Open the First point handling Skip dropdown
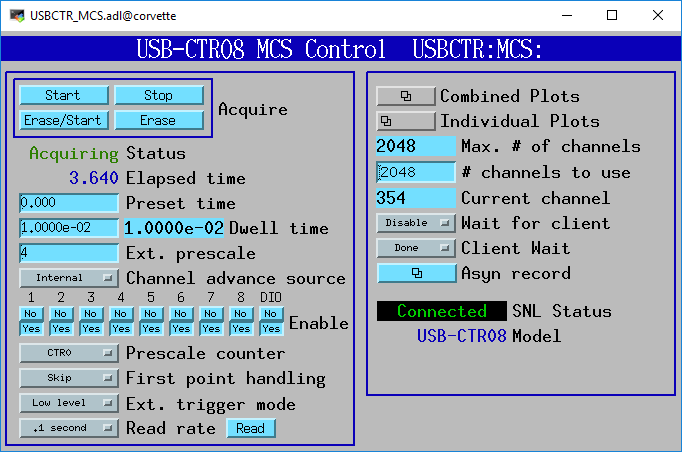 69,378
